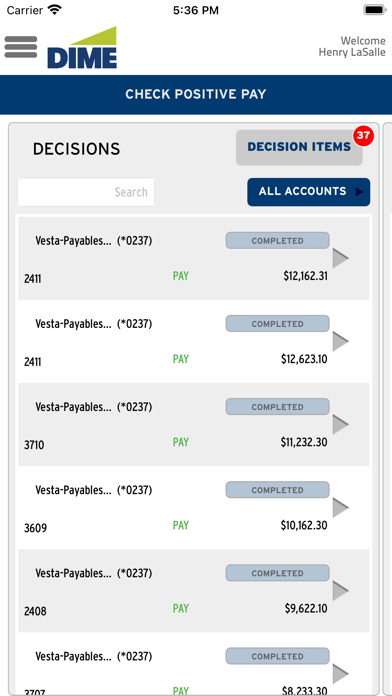Open details arrow for $9,622.10 check
Image resolution: width=392 pixels, height=696 pixels.
[x=341, y=591]
